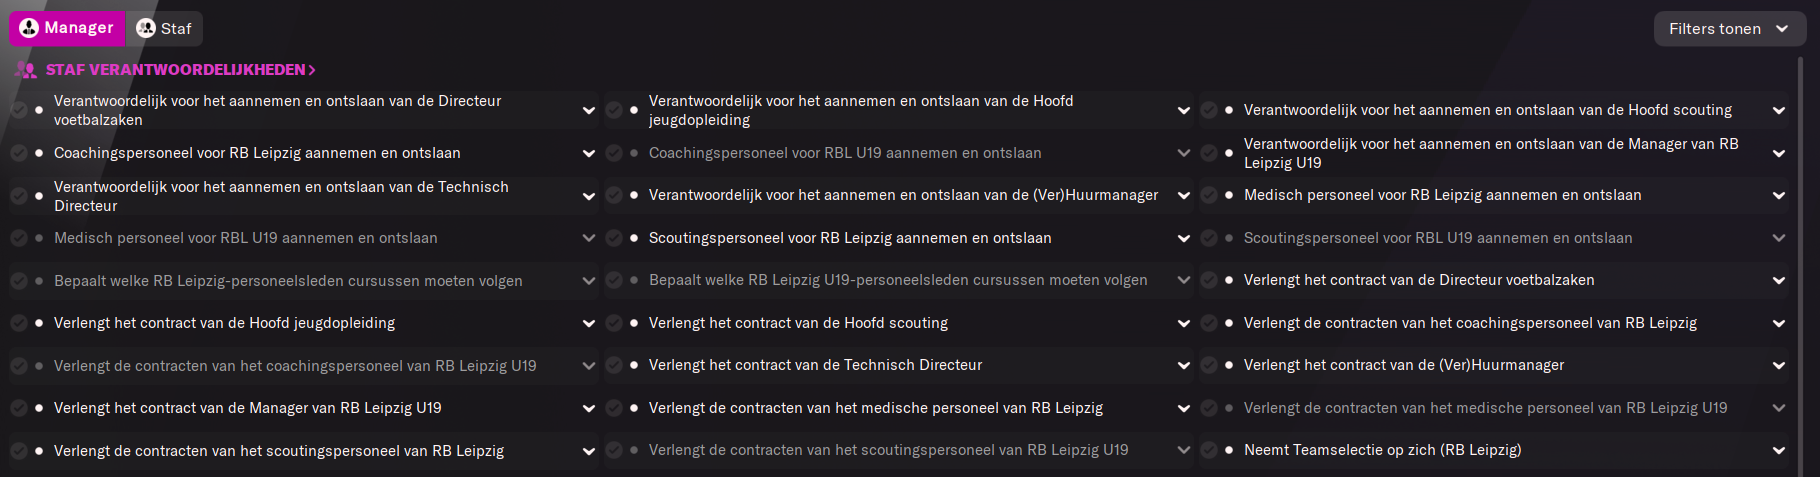Click the Staf Verantwoordelijkheden people icon
The image size is (1820, 477).
click(x=26, y=70)
